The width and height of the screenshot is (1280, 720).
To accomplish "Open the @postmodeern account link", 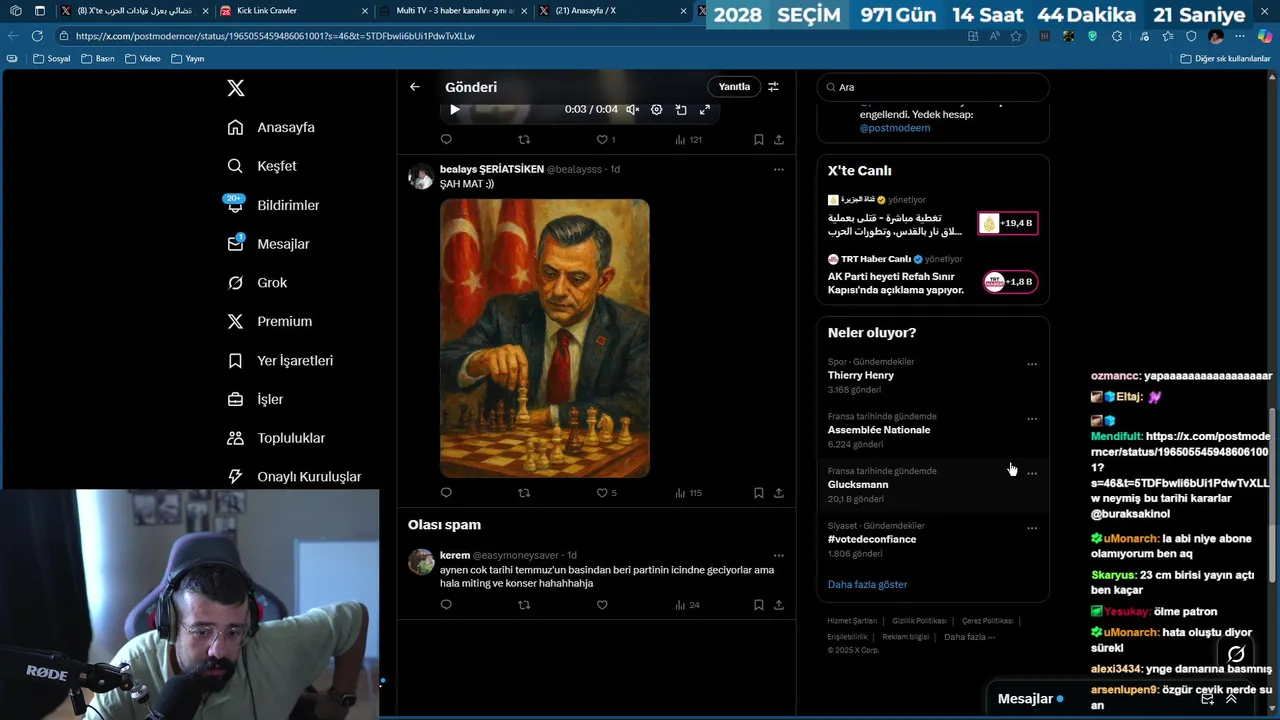I will [x=895, y=128].
